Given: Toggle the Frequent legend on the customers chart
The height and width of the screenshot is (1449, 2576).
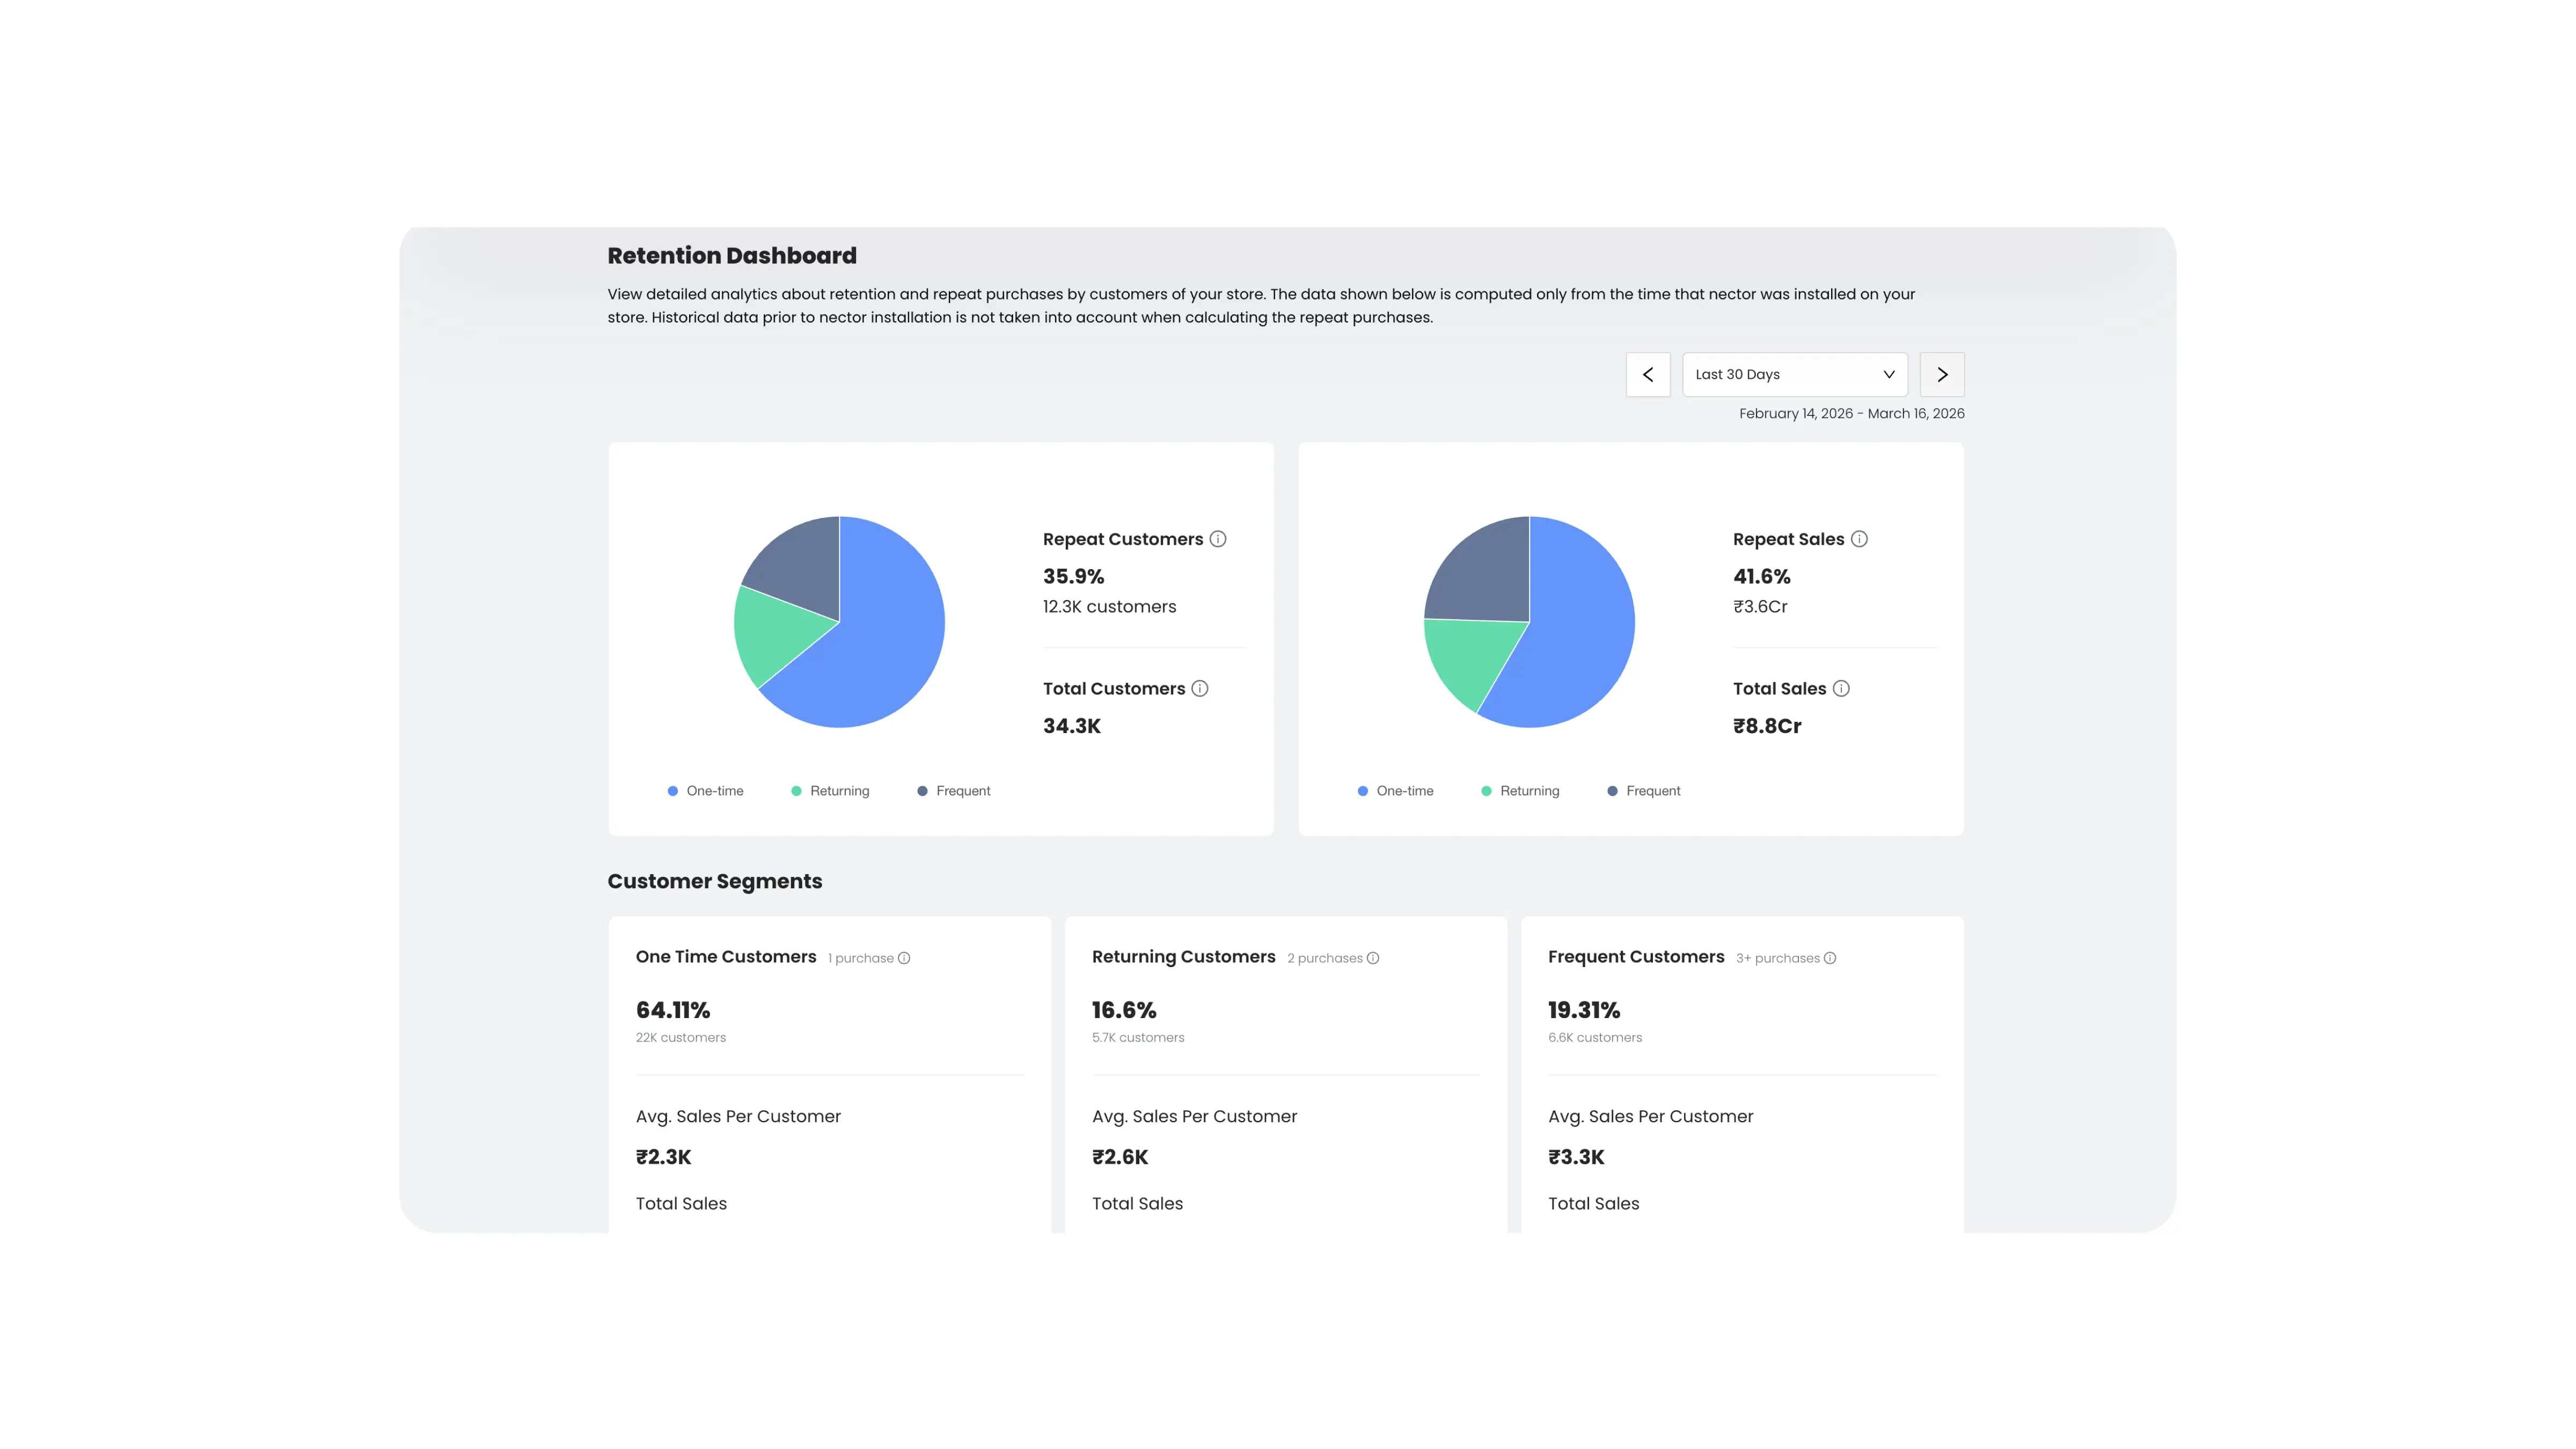Looking at the screenshot, I should (954, 790).
